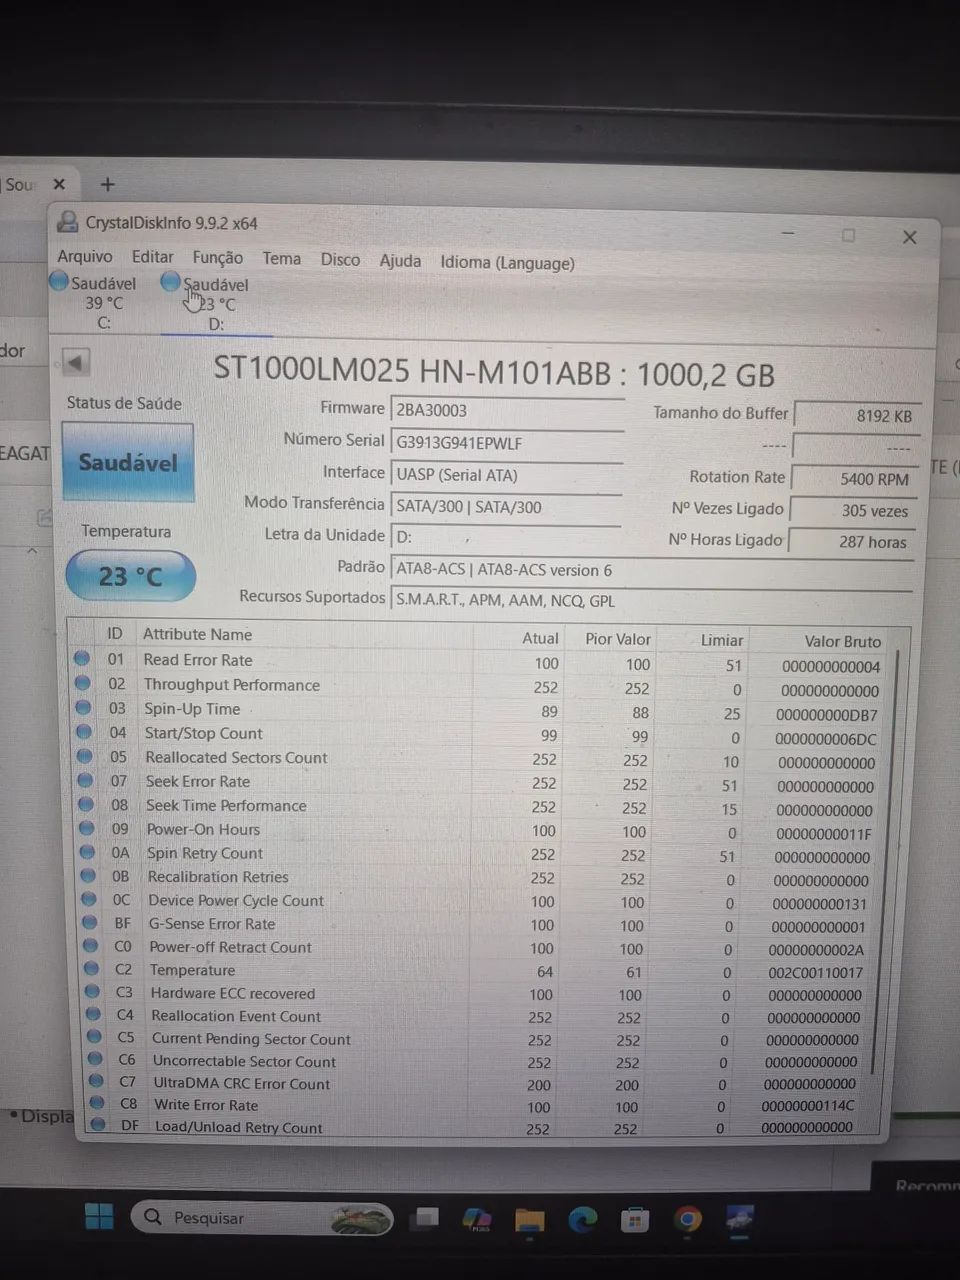The height and width of the screenshot is (1280, 960).
Task: Open the Disco menu
Action: pyautogui.click(x=340, y=259)
